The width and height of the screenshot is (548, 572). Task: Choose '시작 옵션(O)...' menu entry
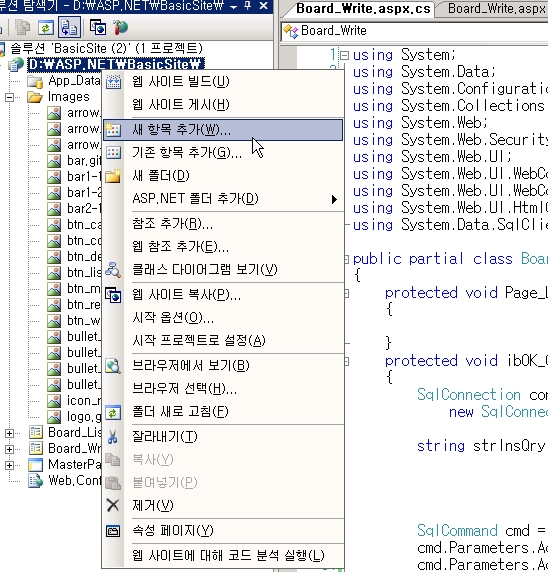223,318
